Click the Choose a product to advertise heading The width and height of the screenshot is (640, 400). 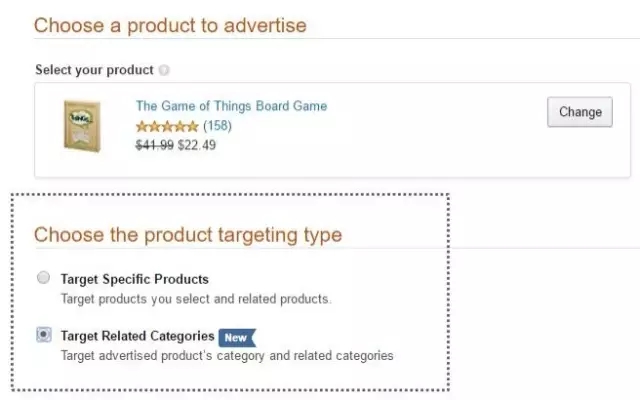coord(170,25)
